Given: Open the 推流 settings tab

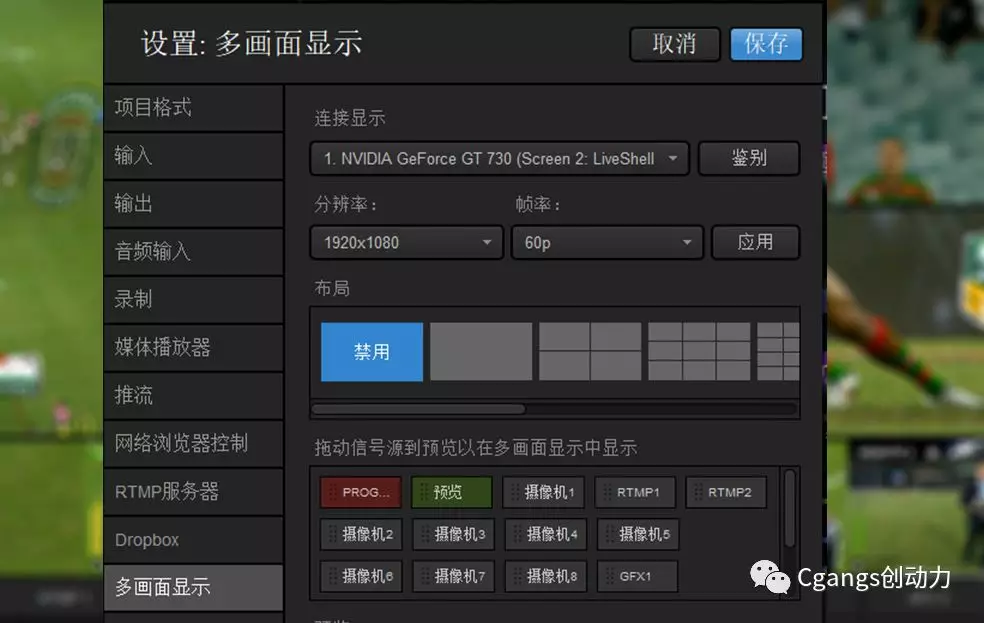Looking at the screenshot, I should pos(193,396).
